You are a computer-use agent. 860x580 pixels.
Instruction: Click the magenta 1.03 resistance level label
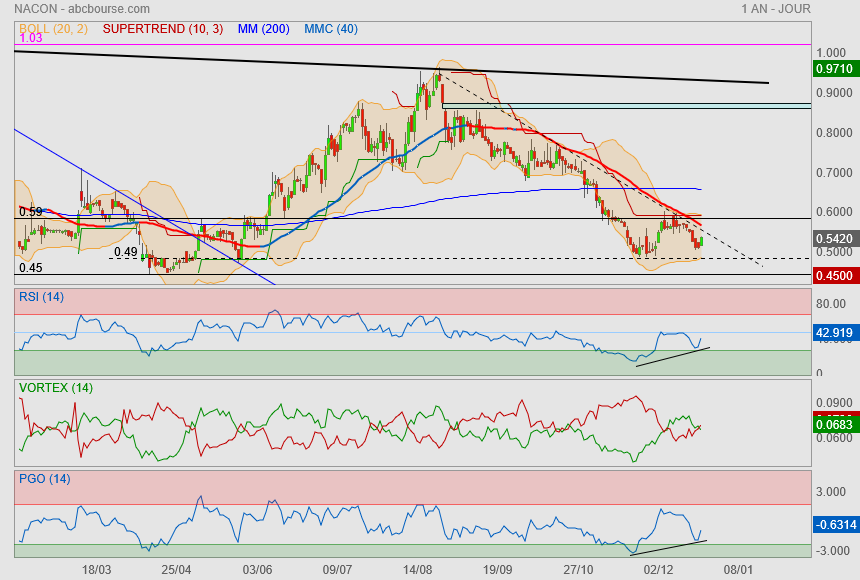[x=30, y=38]
